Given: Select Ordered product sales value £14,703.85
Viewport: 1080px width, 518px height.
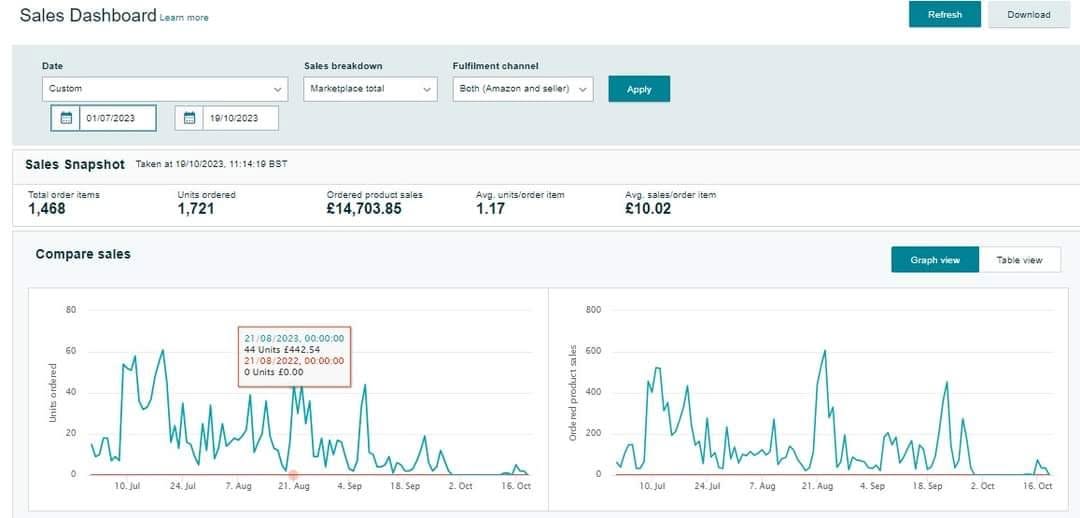Looking at the screenshot, I should coord(364,208).
